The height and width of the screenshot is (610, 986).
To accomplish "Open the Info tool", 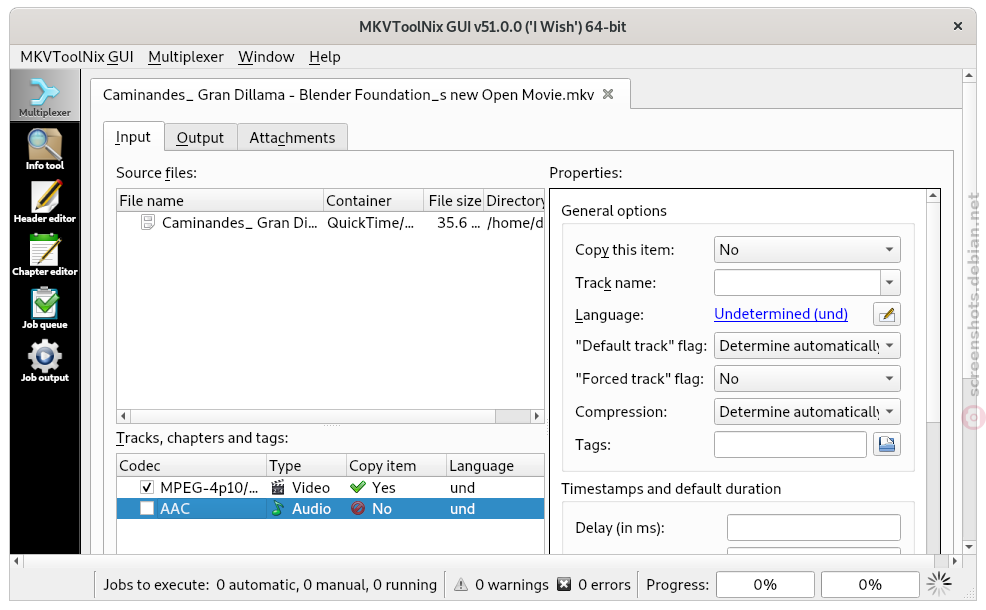I will 45,150.
